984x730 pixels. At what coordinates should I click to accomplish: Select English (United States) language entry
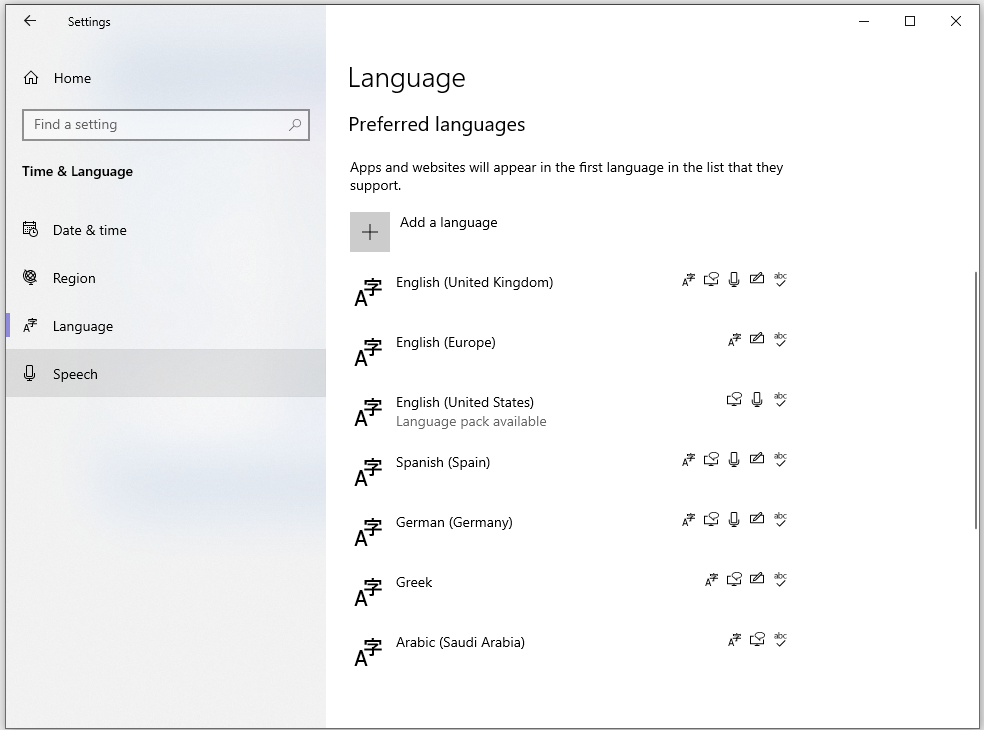(x=570, y=412)
